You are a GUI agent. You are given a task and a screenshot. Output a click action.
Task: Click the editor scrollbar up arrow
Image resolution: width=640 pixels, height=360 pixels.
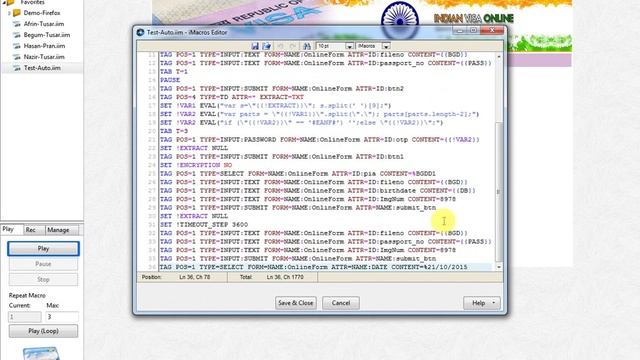click(x=499, y=56)
